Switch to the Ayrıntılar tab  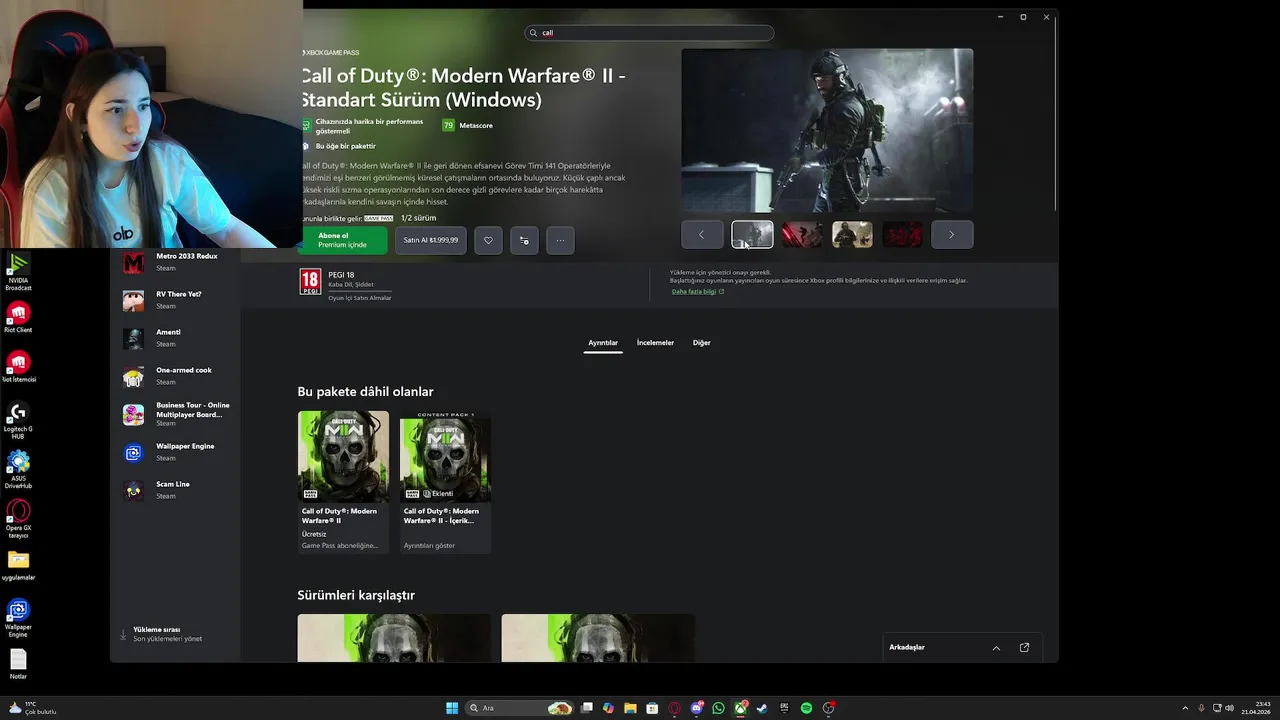coord(603,343)
